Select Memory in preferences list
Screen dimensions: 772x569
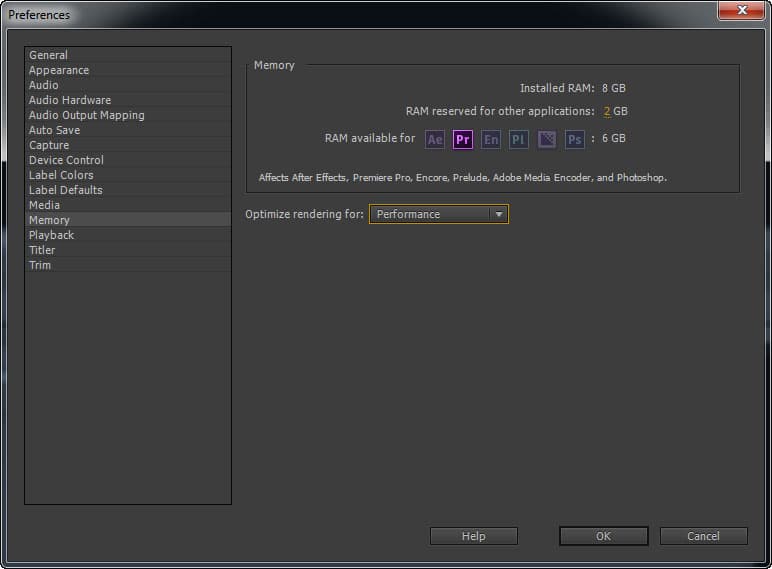pos(128,220)
